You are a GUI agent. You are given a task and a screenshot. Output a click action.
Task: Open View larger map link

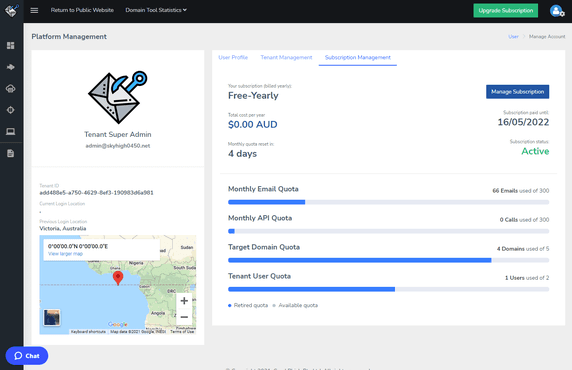pyautogui.click(x=65, y=254)
